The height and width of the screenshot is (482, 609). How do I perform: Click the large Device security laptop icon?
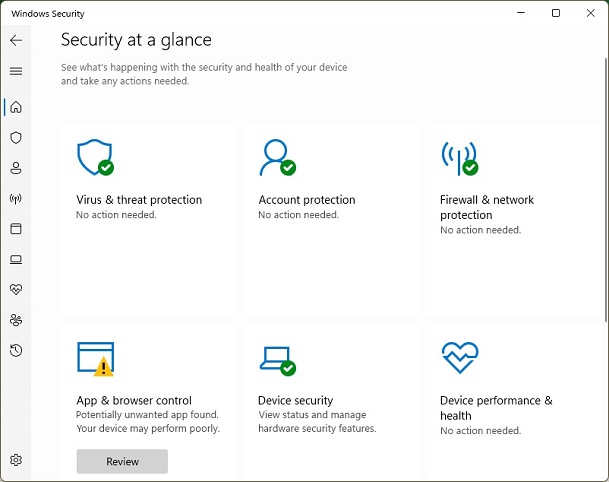[x=278, y=361]
